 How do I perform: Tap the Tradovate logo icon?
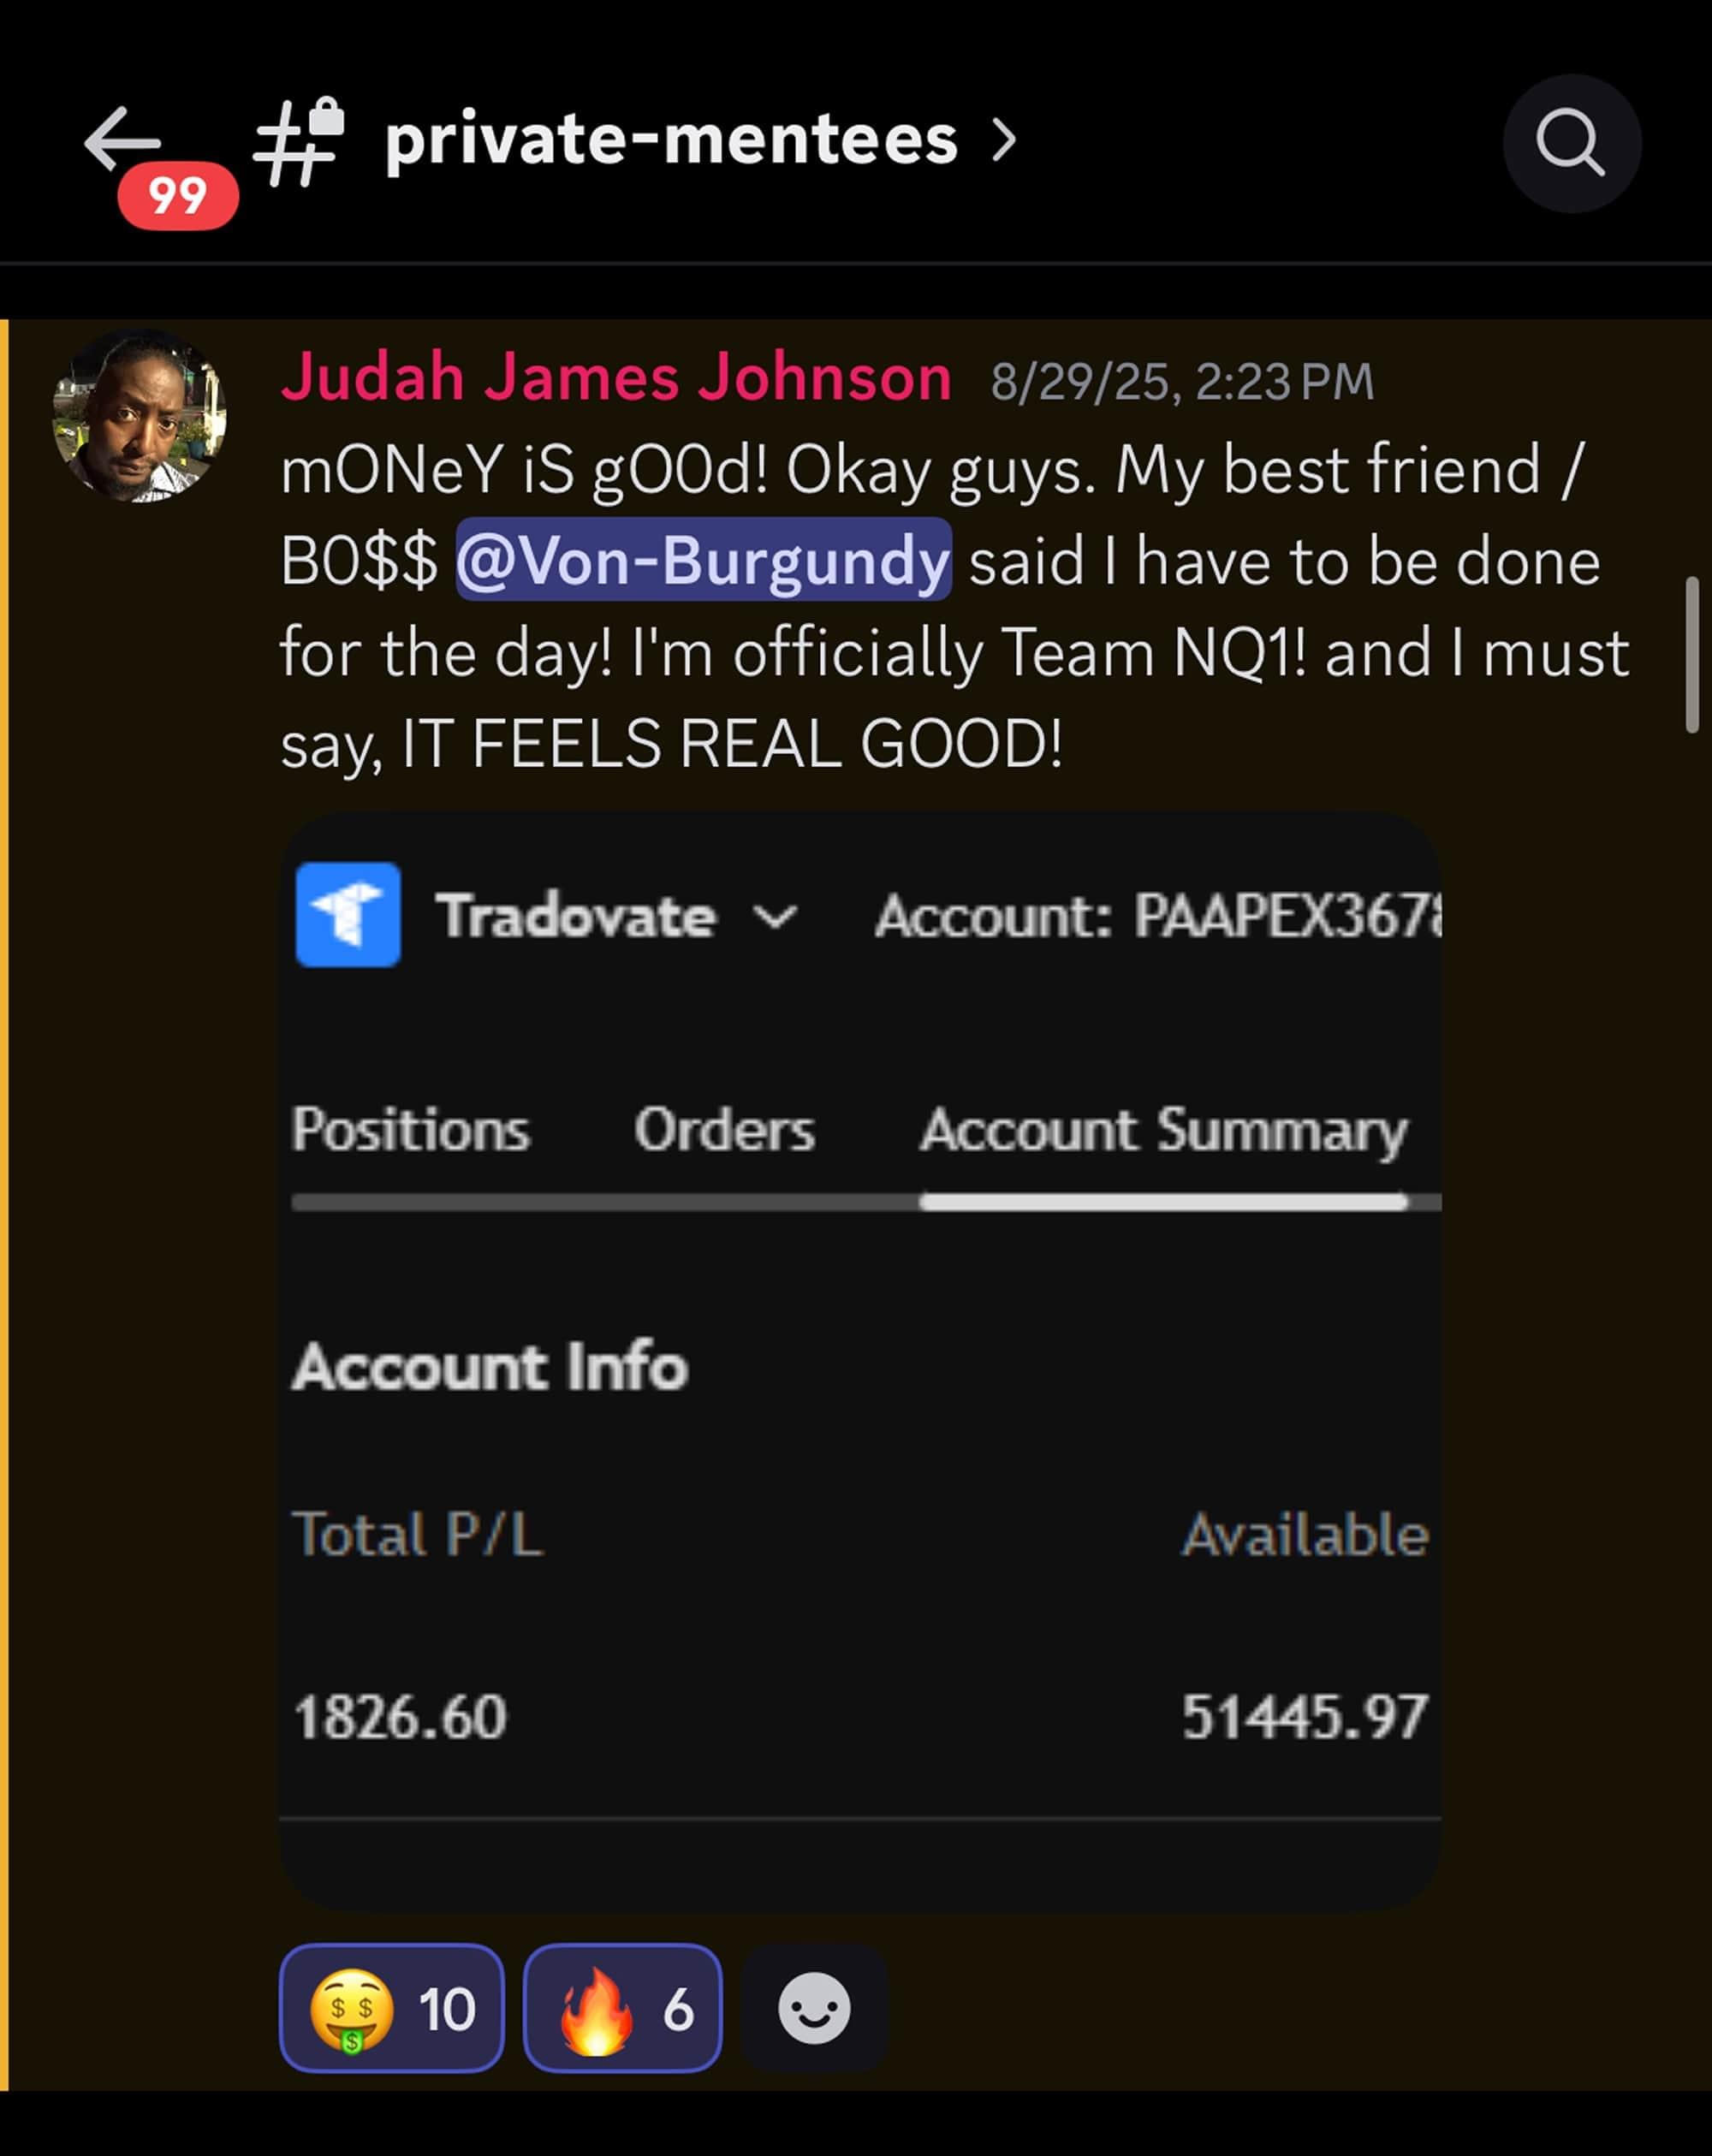348,914
